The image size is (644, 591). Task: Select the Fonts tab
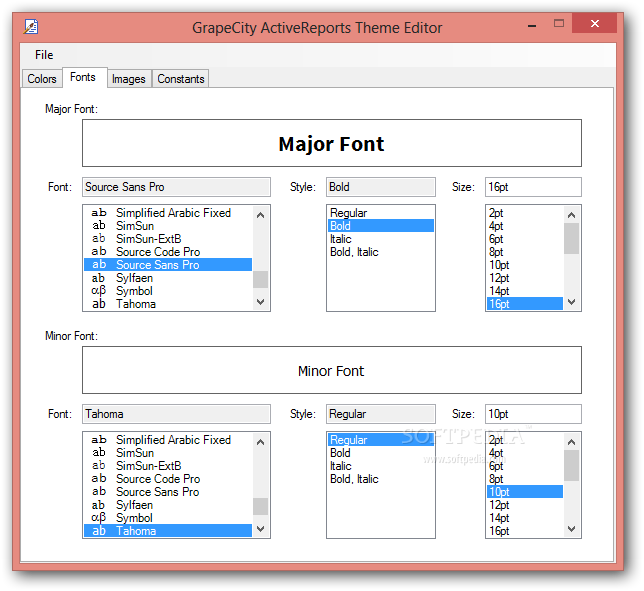[x=83, y=77]
